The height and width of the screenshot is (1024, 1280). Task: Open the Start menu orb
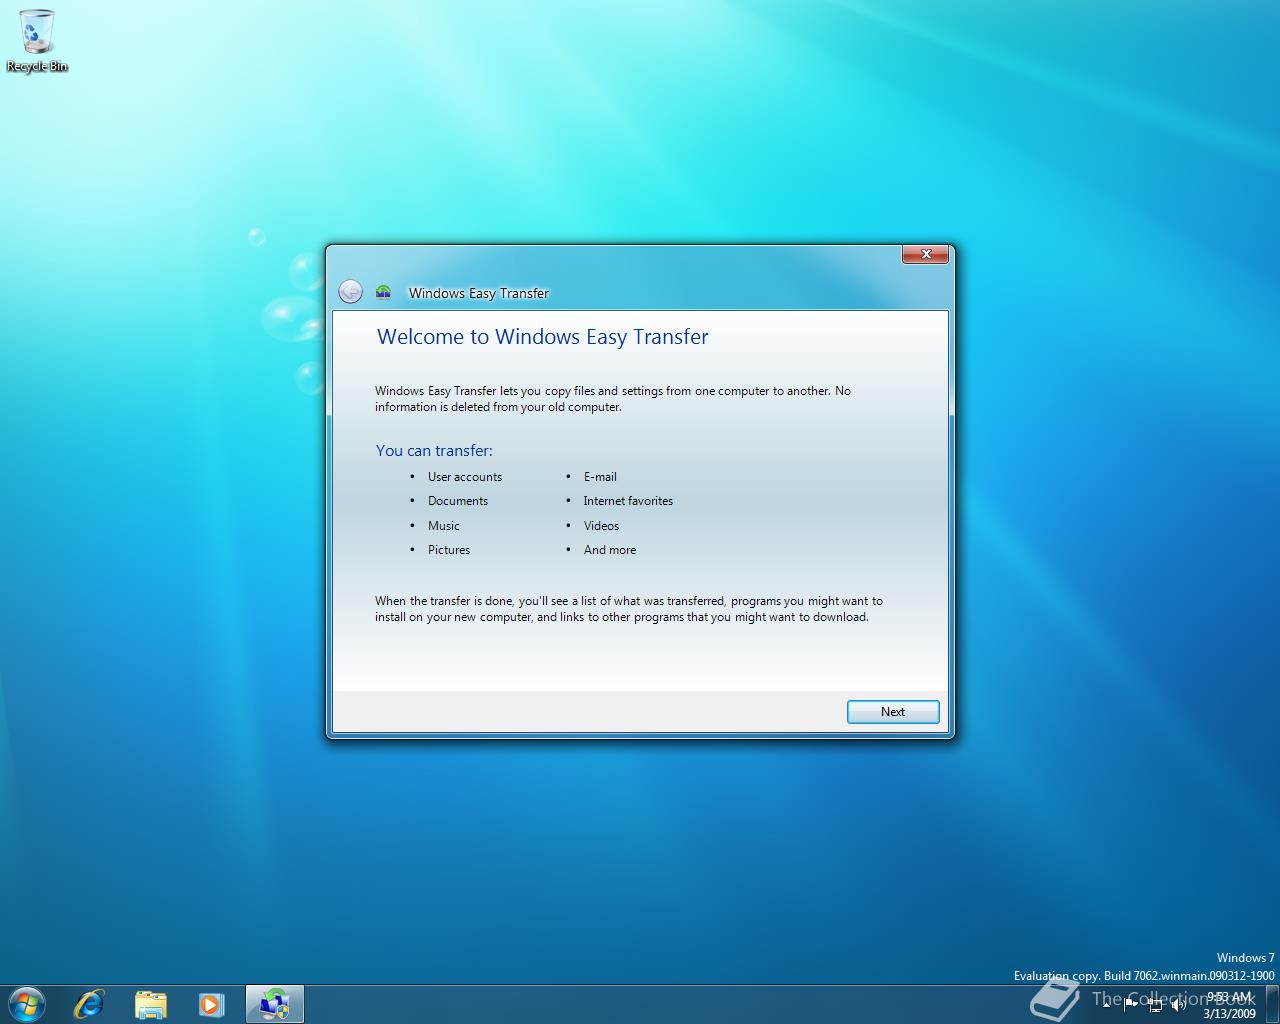(27, 1003)
